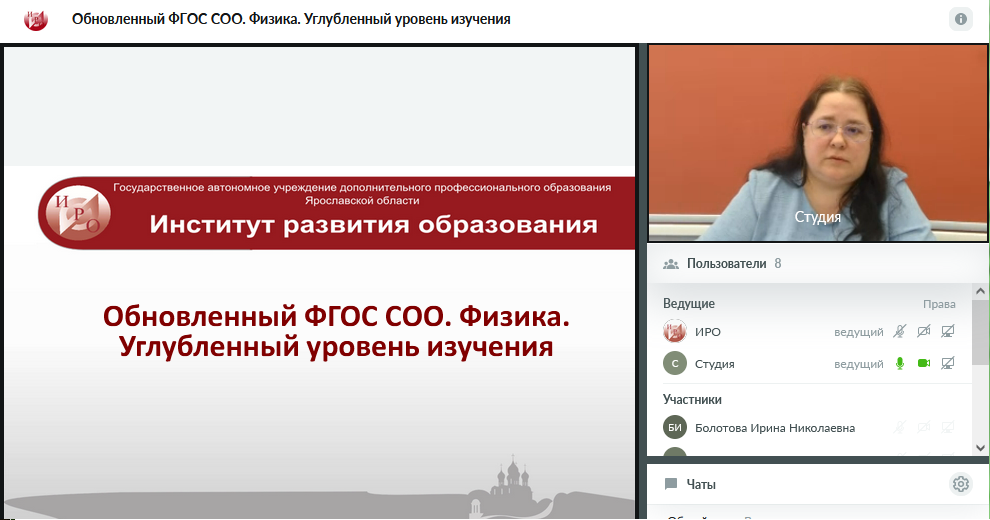Click the БИ participant avatar

674,428
